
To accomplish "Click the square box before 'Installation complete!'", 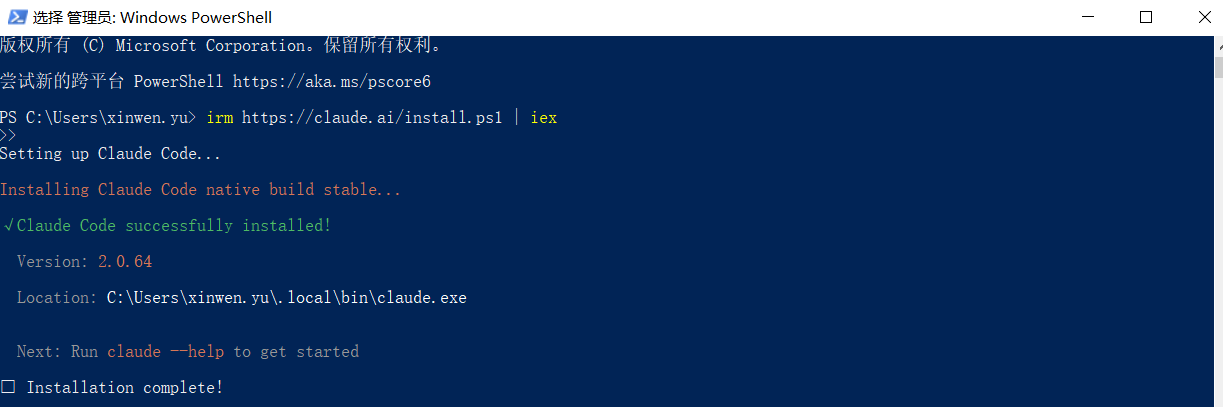I will tap(8, 387).
